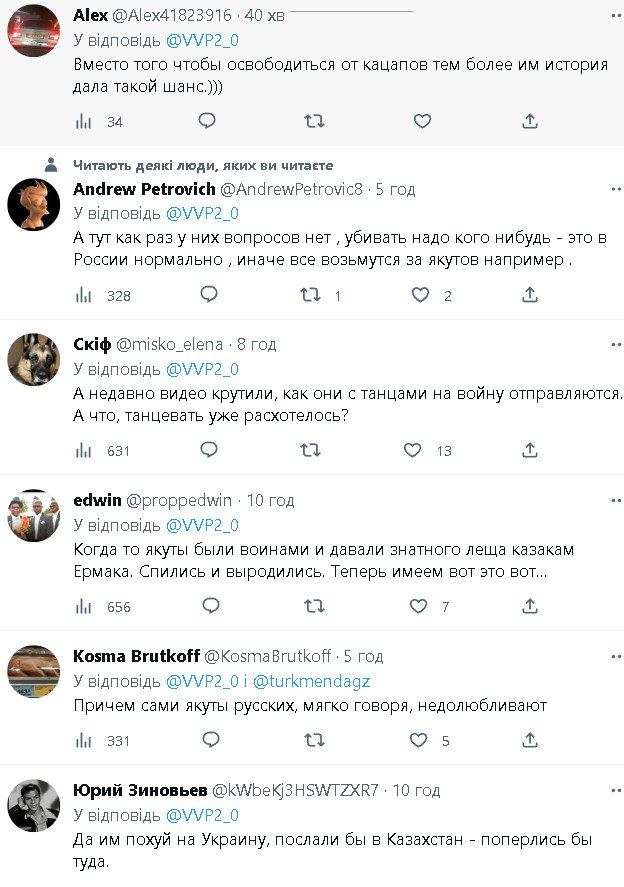Like the tweet by Скіф

click(412, 450)
